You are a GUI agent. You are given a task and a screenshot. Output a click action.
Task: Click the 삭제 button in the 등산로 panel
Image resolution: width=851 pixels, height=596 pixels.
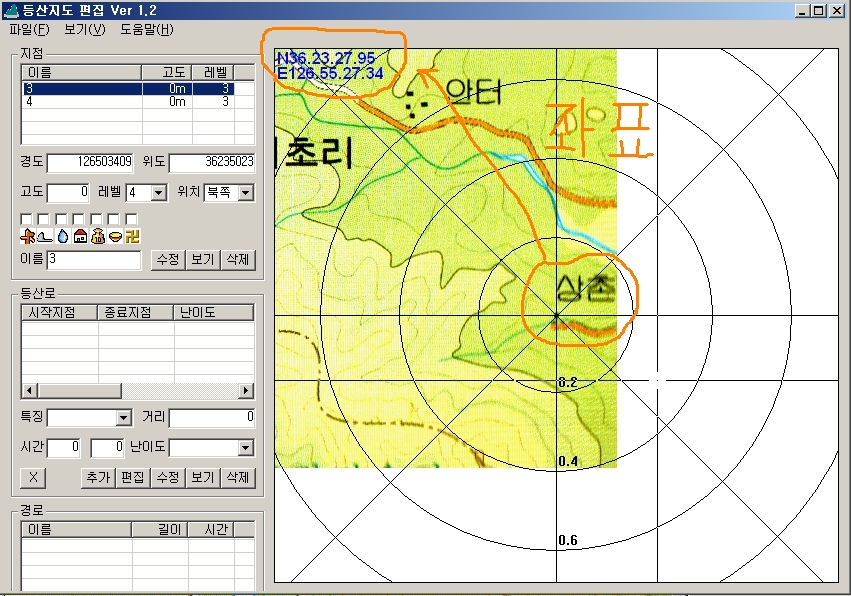click(238, 478)
